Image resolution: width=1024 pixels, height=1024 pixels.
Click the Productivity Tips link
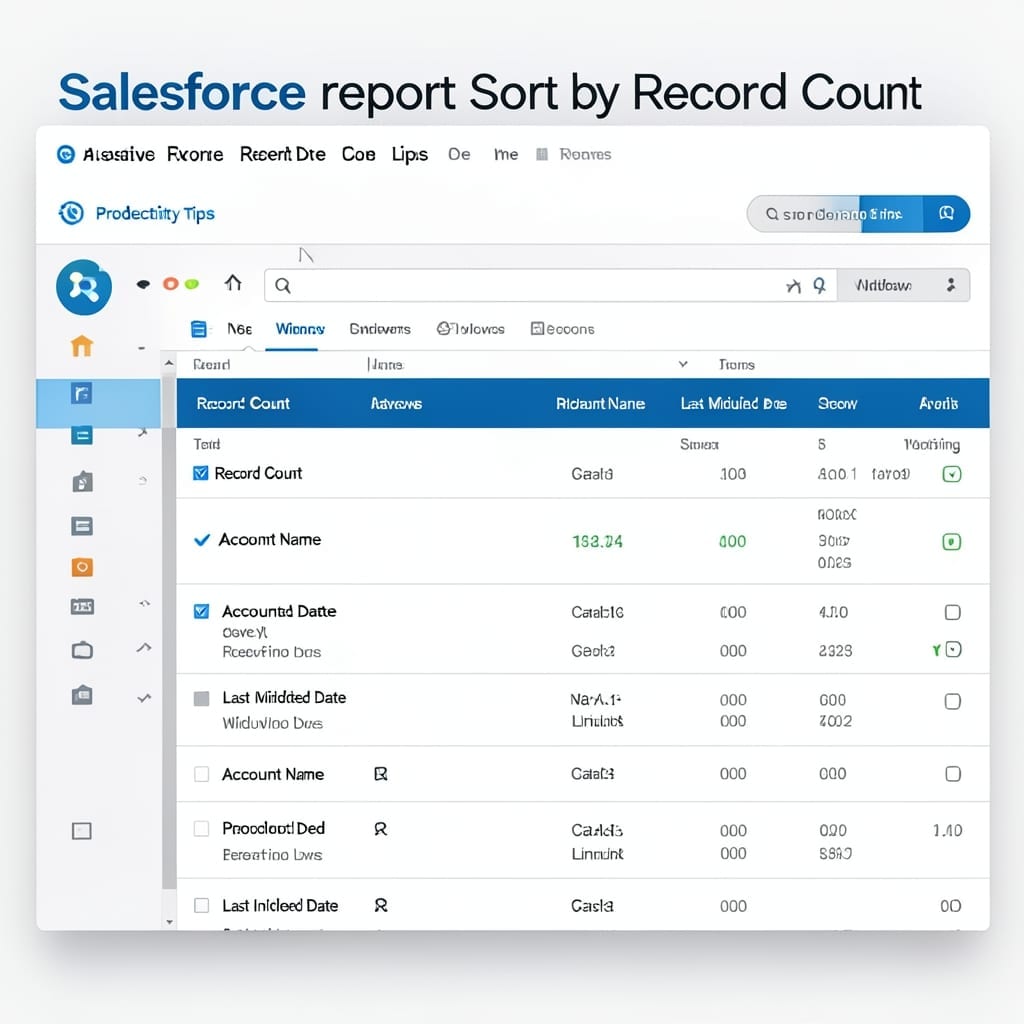(155, 214)
